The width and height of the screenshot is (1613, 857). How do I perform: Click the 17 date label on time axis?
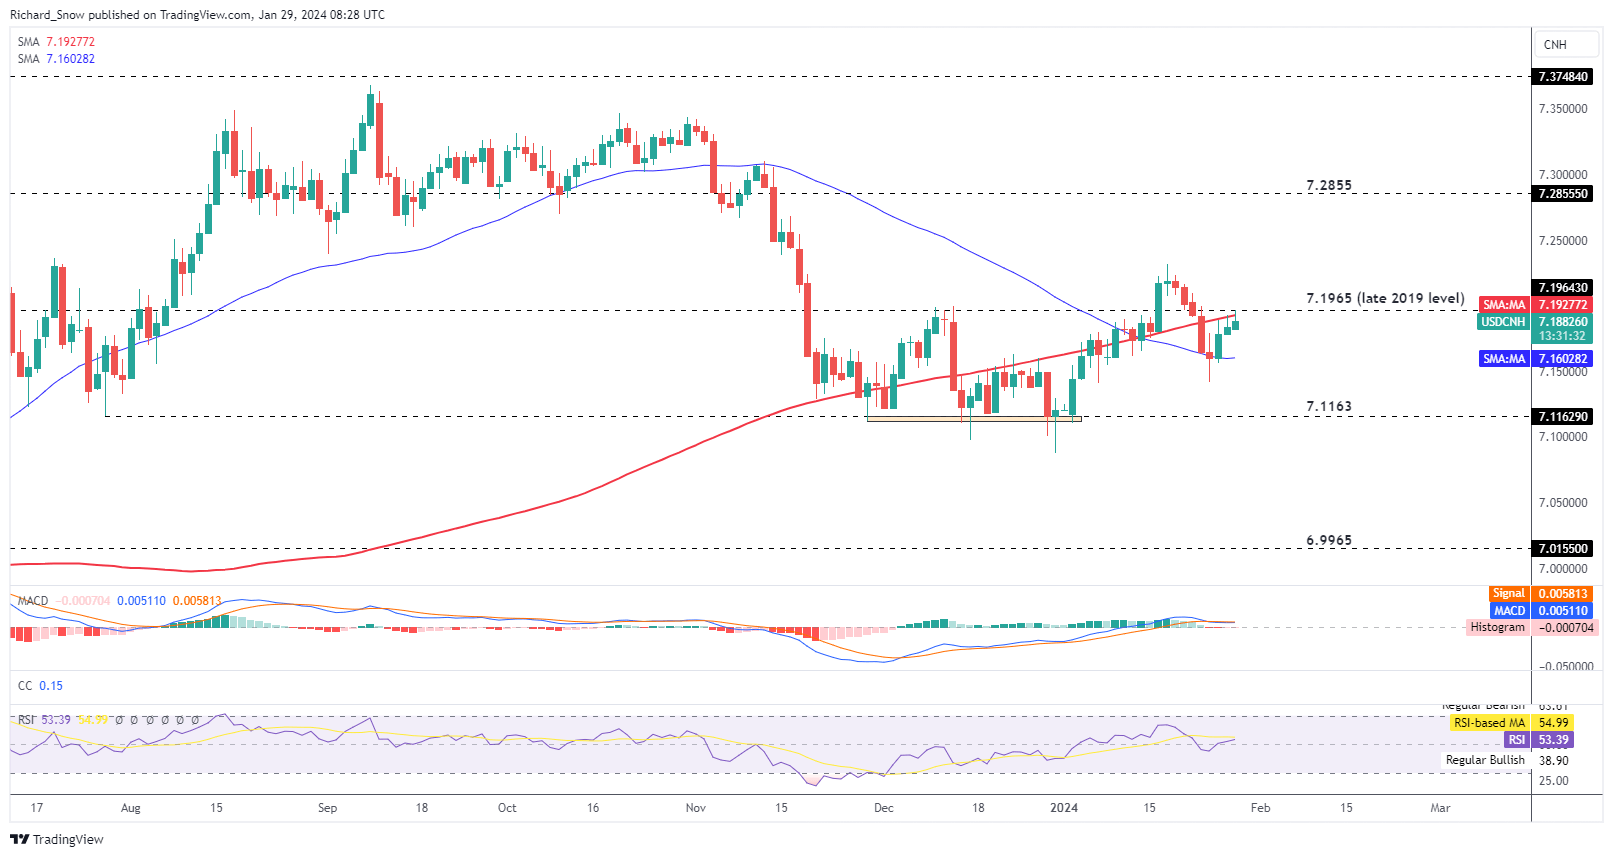[x=37, y=808]
